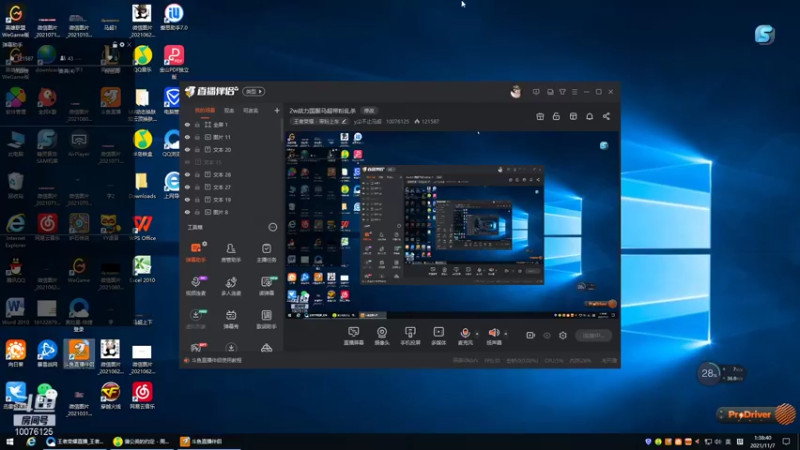Click the greyed start-live button

pyautogui.click(x=593, y=335)
